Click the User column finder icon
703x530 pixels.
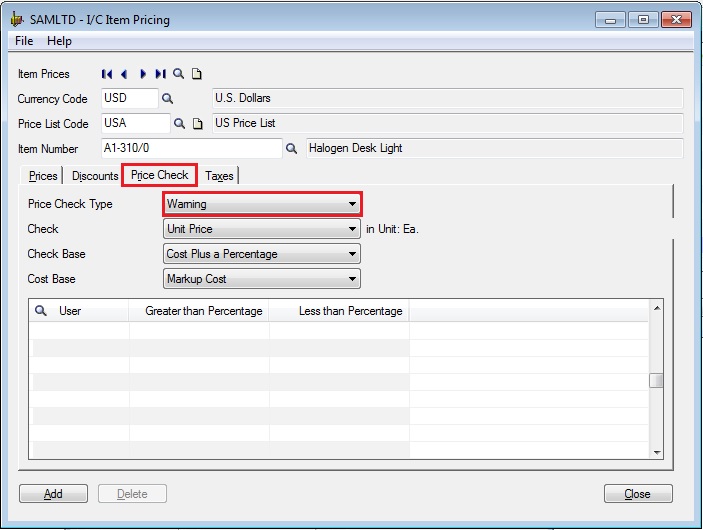pyautogui.click(x=41, y=311)
